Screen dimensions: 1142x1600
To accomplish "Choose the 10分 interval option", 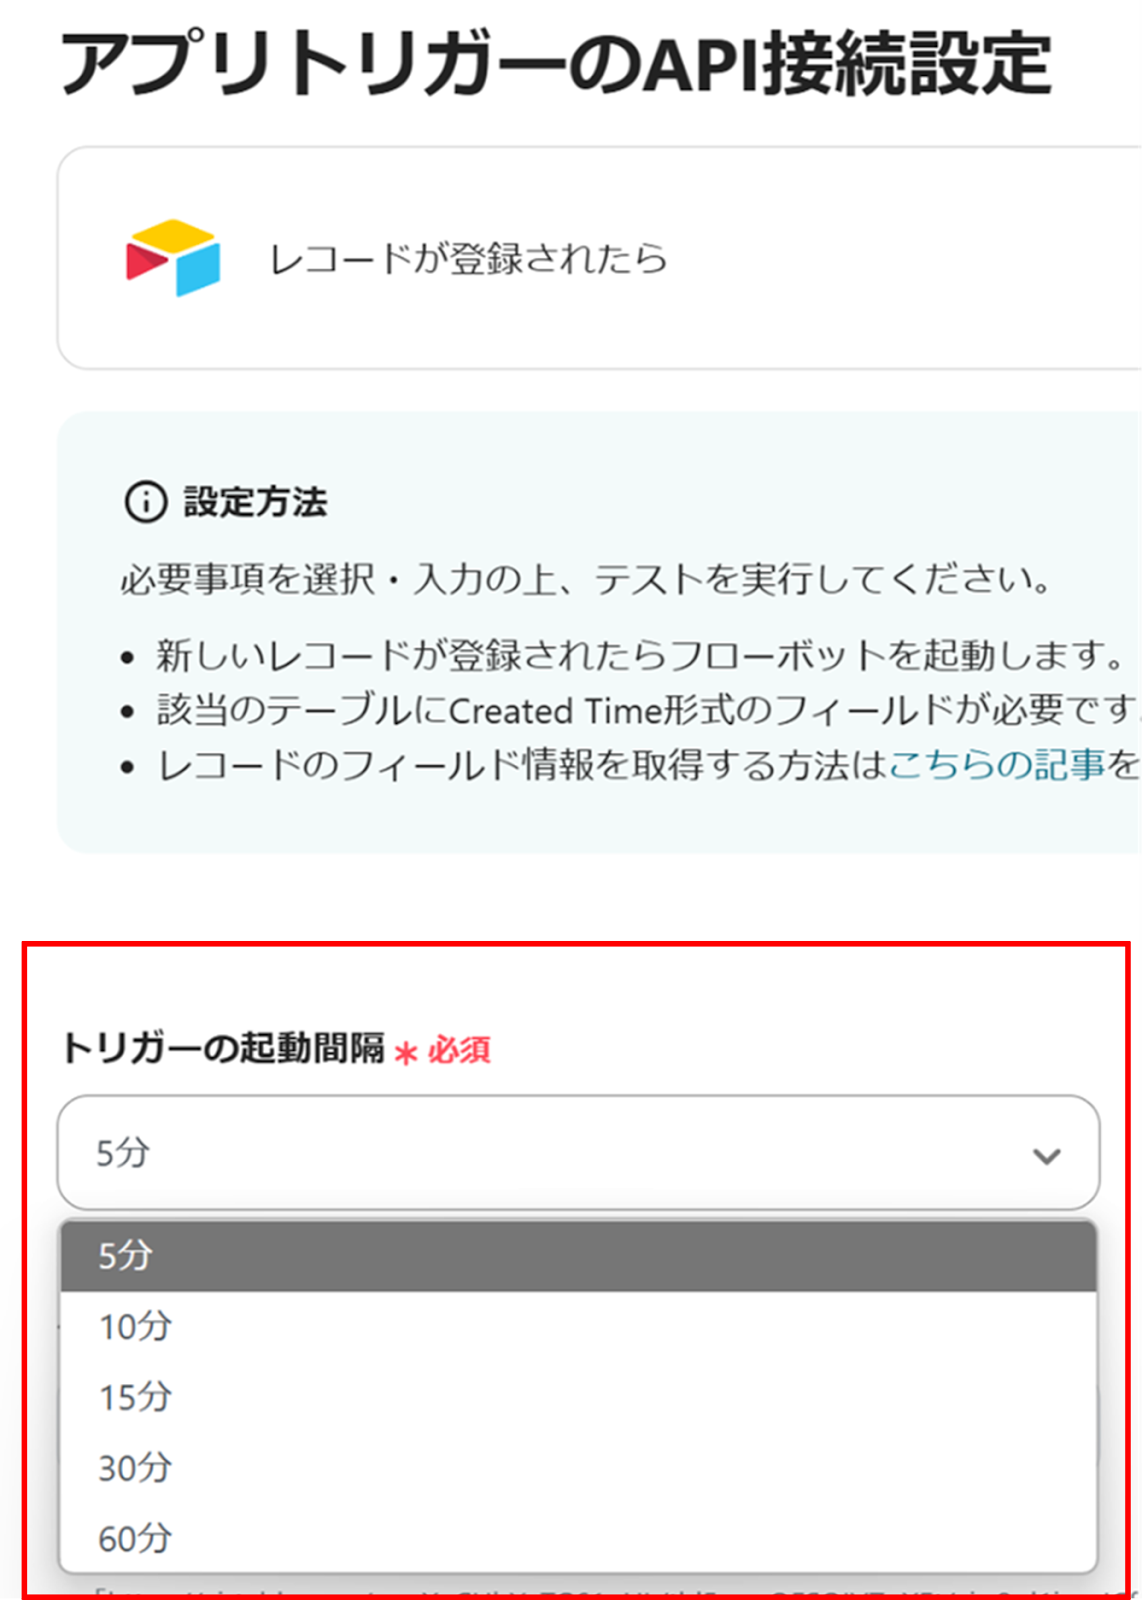I will tap(136, 1327).
